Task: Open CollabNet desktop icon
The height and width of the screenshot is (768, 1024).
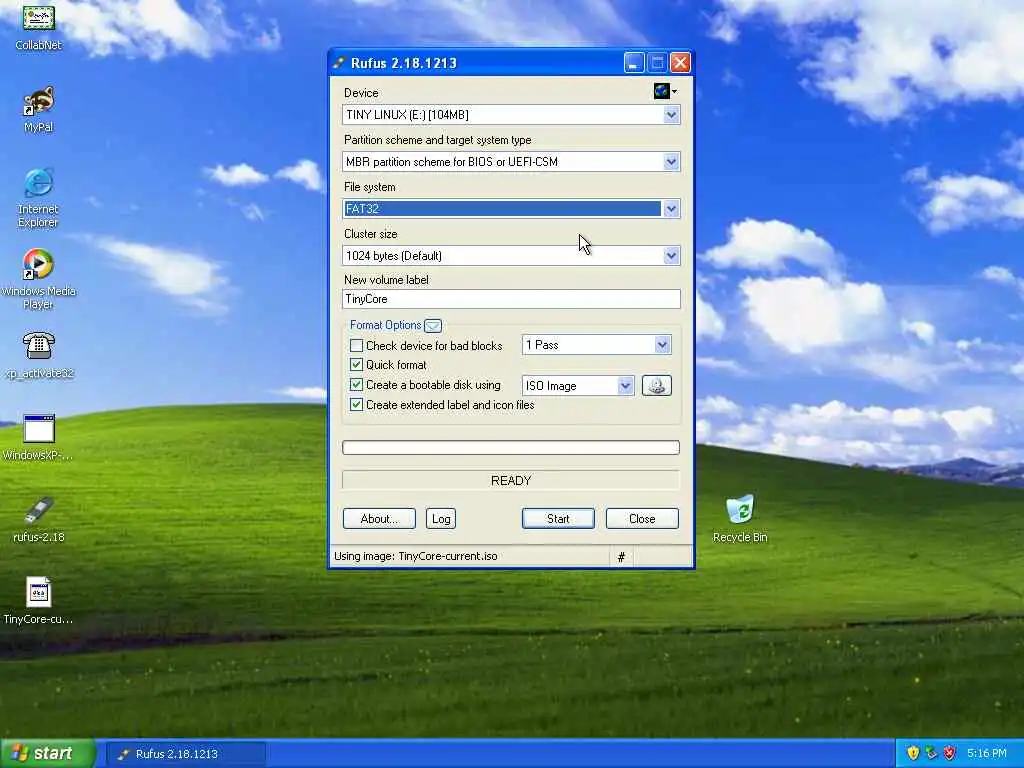Action: 39,26
